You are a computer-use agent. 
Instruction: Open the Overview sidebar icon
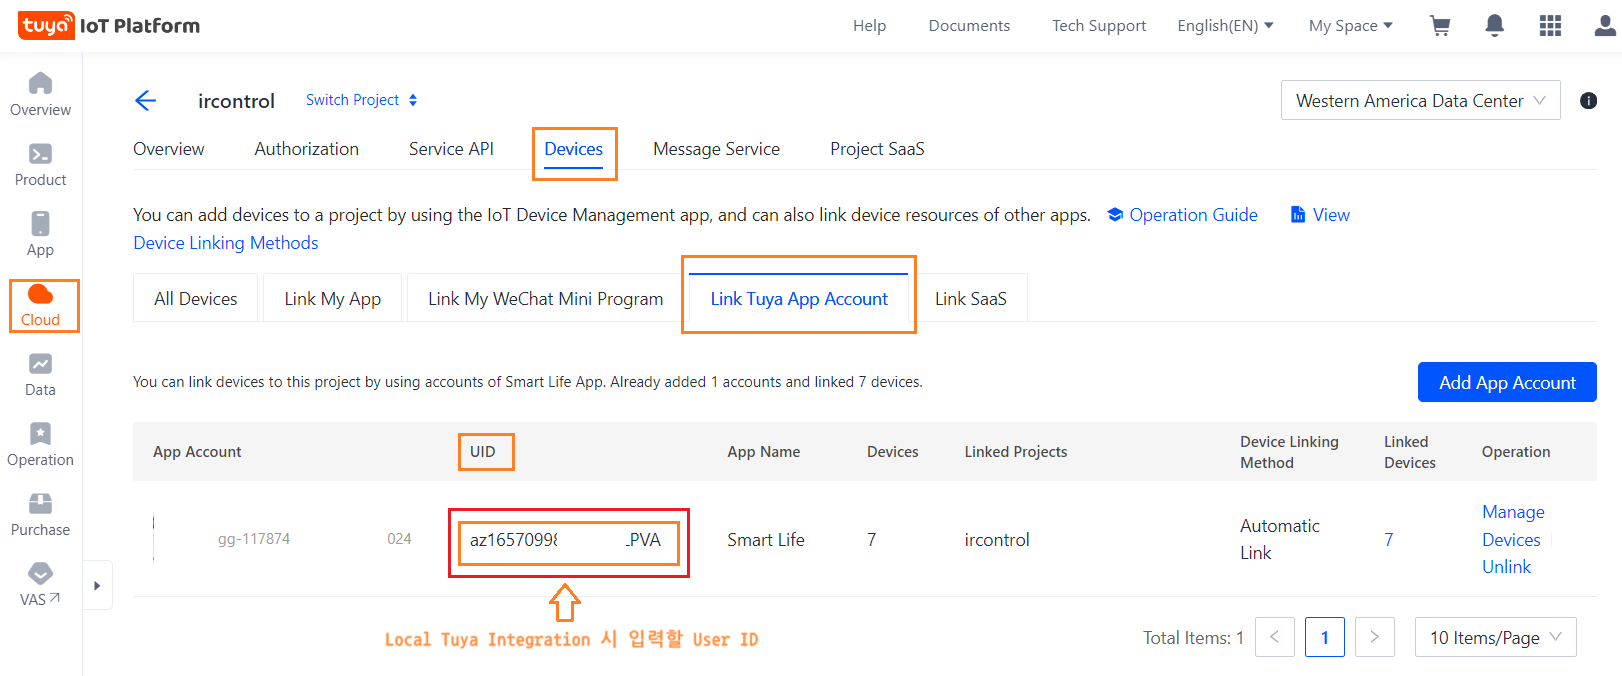(x=40, y=95)
